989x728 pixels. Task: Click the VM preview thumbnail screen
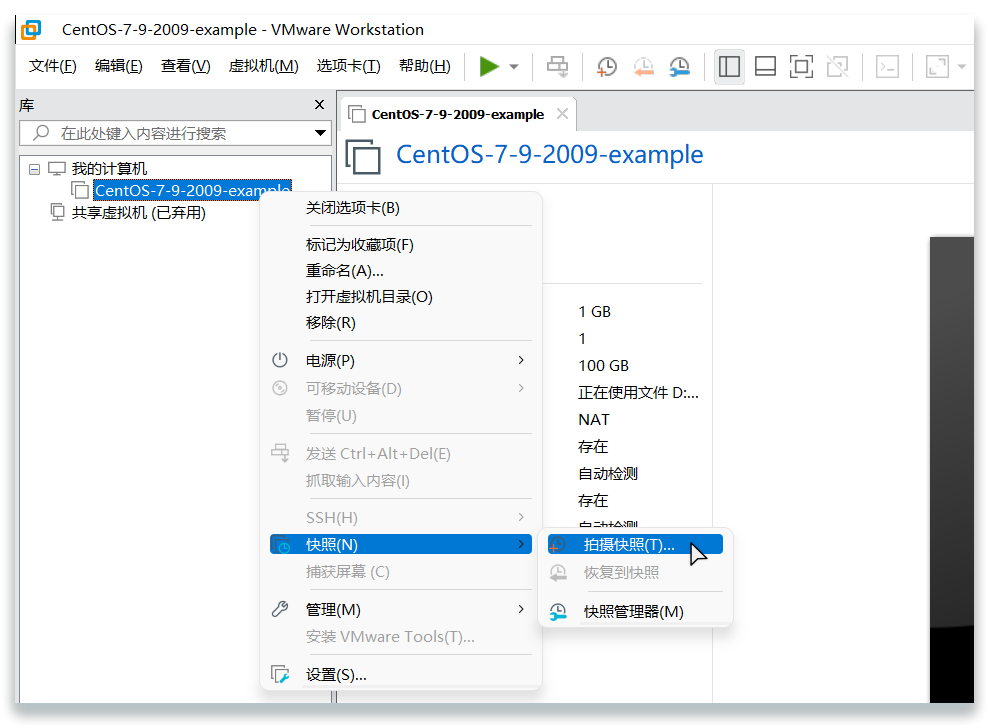coord(952,469)
